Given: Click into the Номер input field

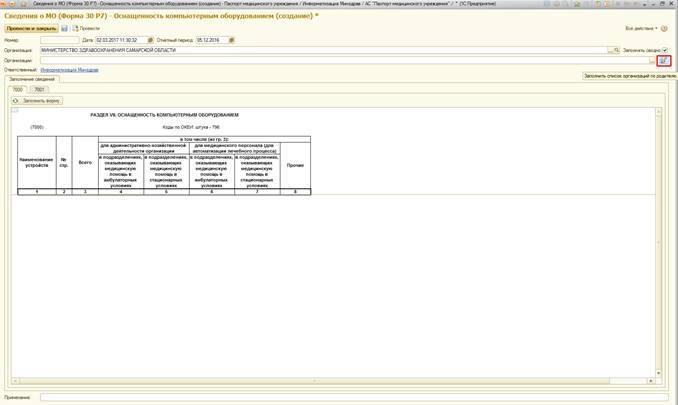Looking at the screenshot, I should pyautogui.click(x=58, y=40).
